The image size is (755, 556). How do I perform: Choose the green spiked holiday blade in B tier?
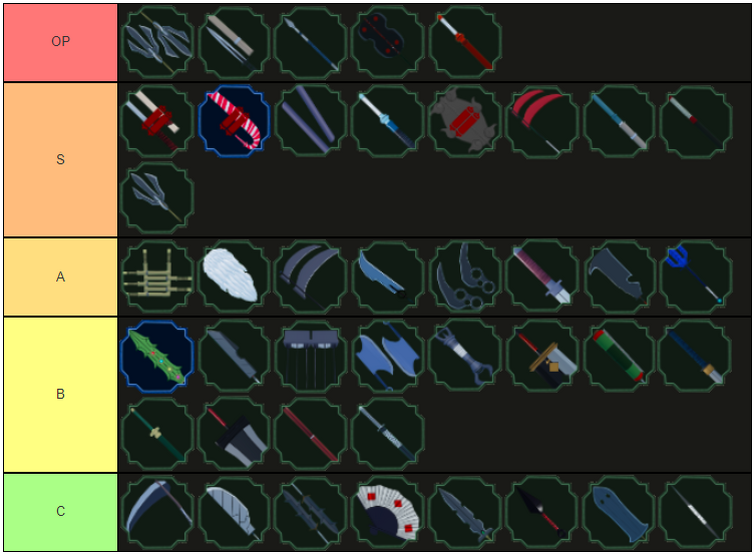click(x=157, y=357)
